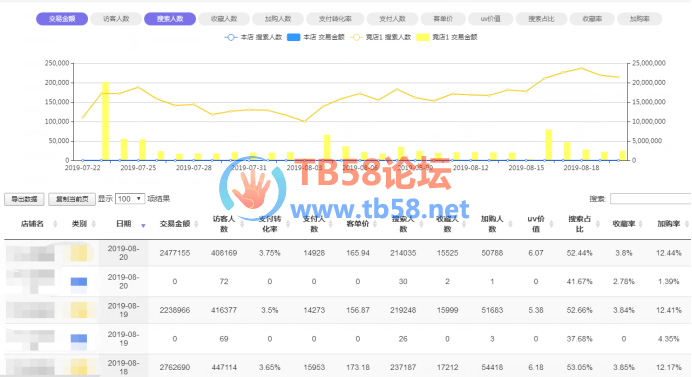This screenshot has height=377, width=692.
Task: Click the blue 日期 descending sort arrow
Action: pos(143,226)
